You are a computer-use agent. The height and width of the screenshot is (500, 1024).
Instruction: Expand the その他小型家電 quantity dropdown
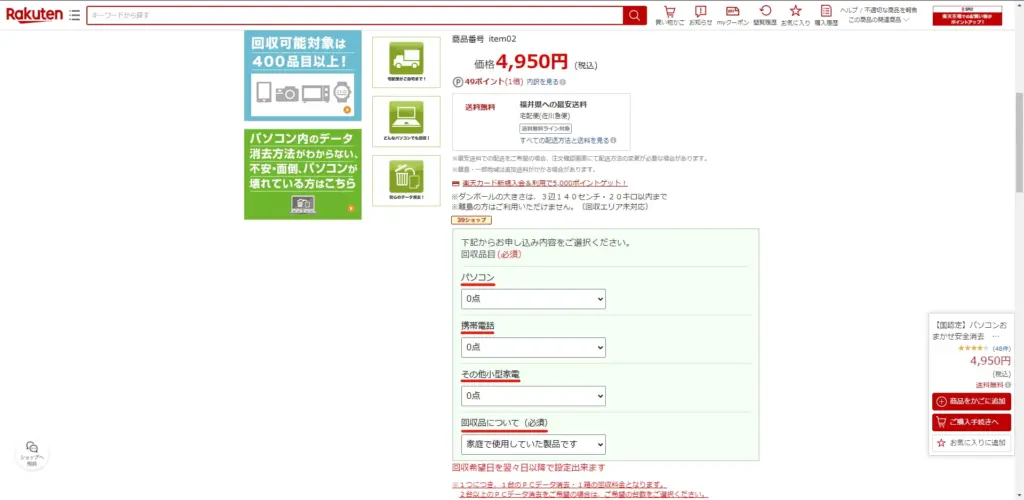533,396
